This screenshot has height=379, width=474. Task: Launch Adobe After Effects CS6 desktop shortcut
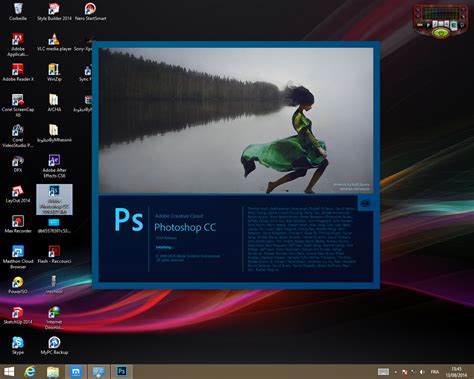click(54, 166)
